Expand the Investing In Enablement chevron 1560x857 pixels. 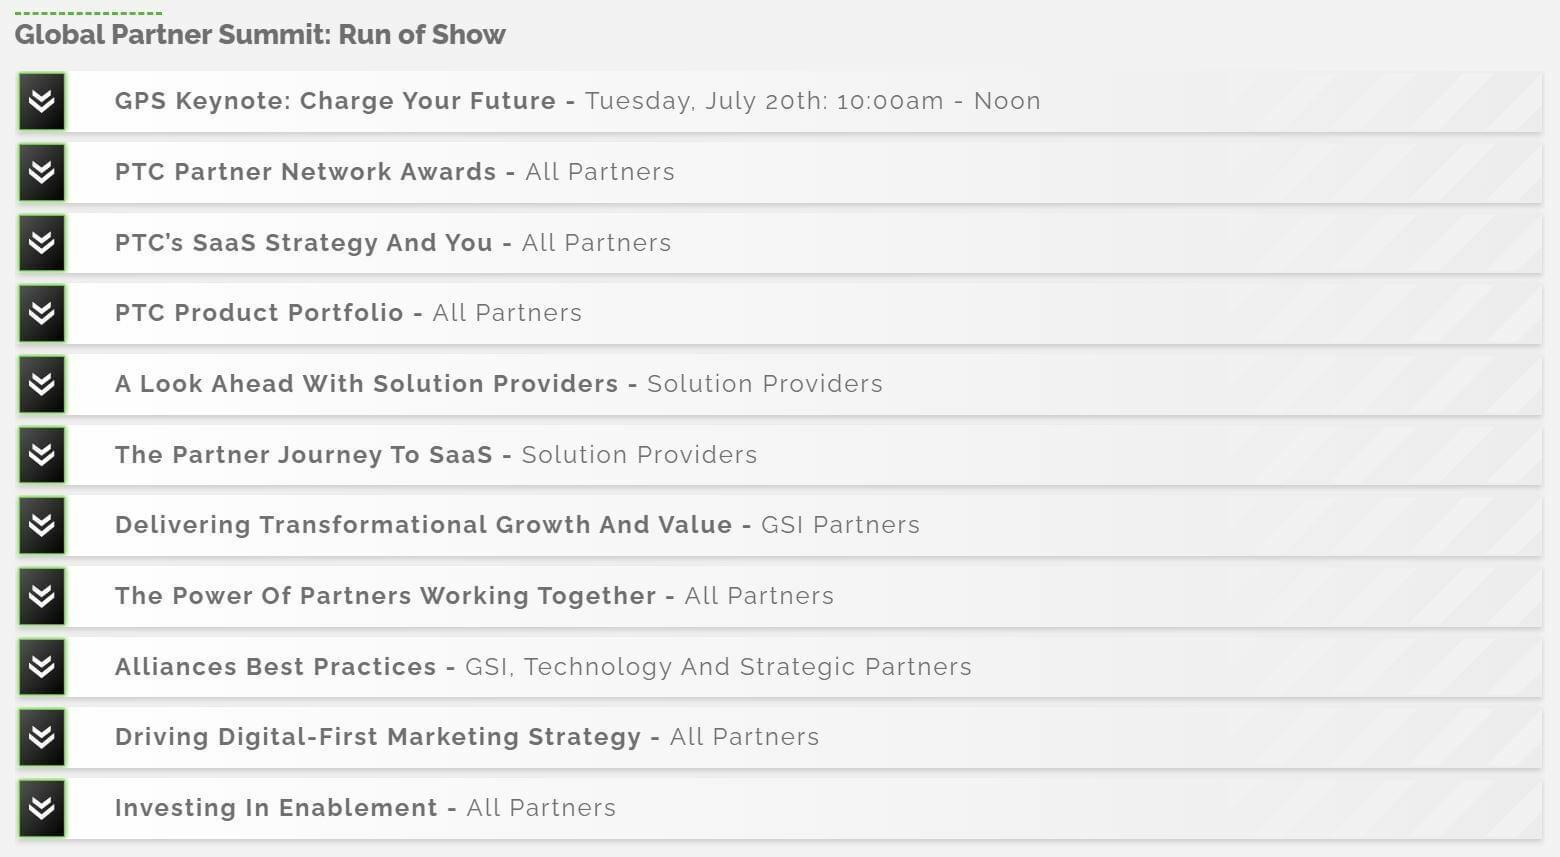pos(41,808)
